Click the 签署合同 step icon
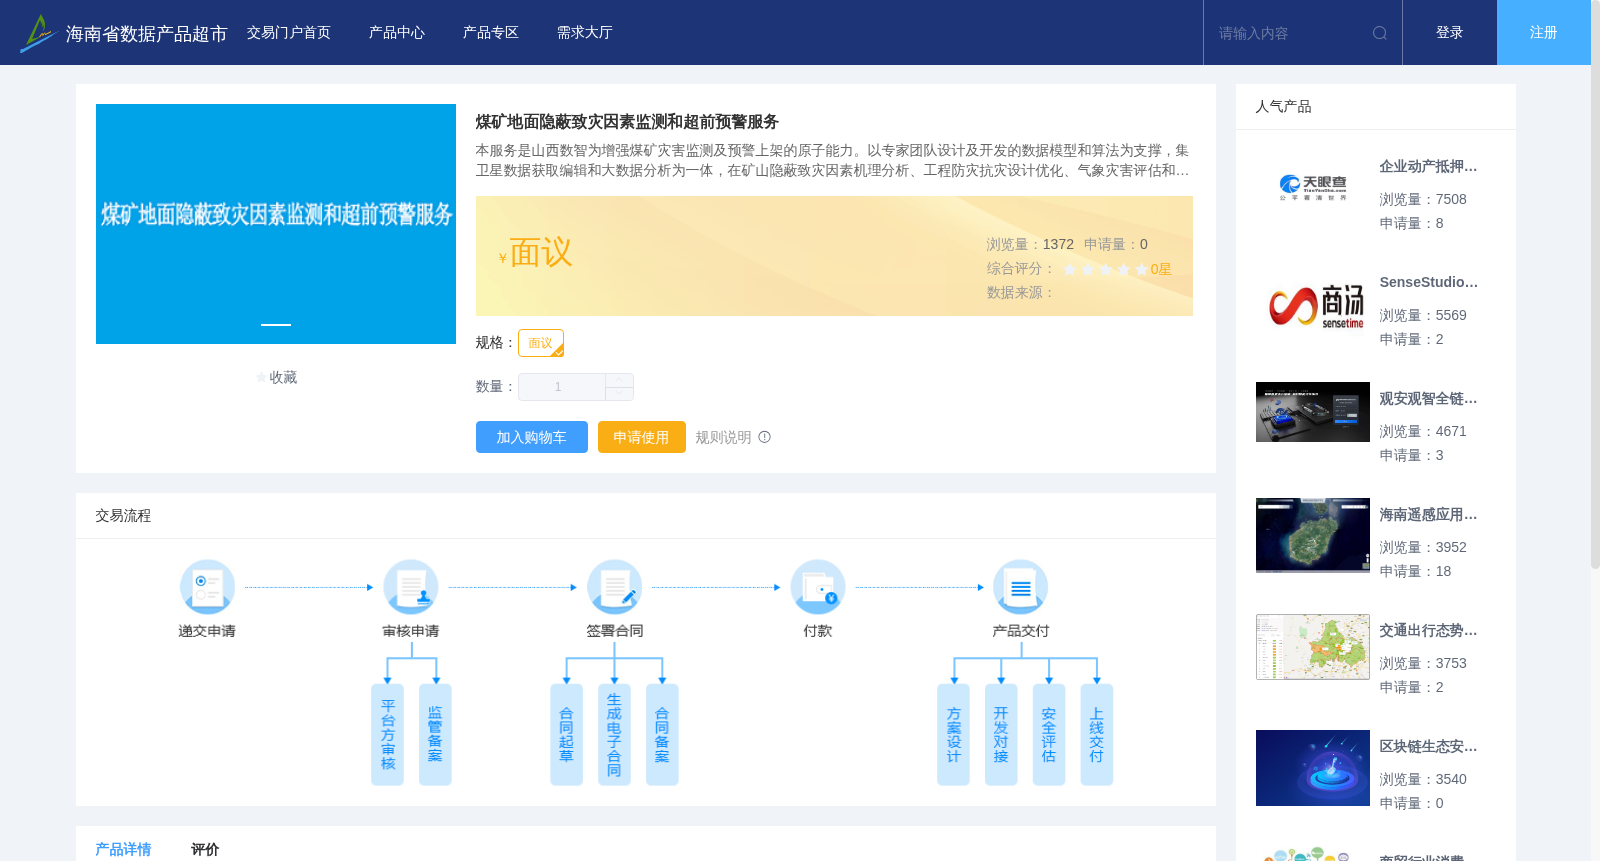1600x861 pixels. pyautogui.click(x=614, y=587)
